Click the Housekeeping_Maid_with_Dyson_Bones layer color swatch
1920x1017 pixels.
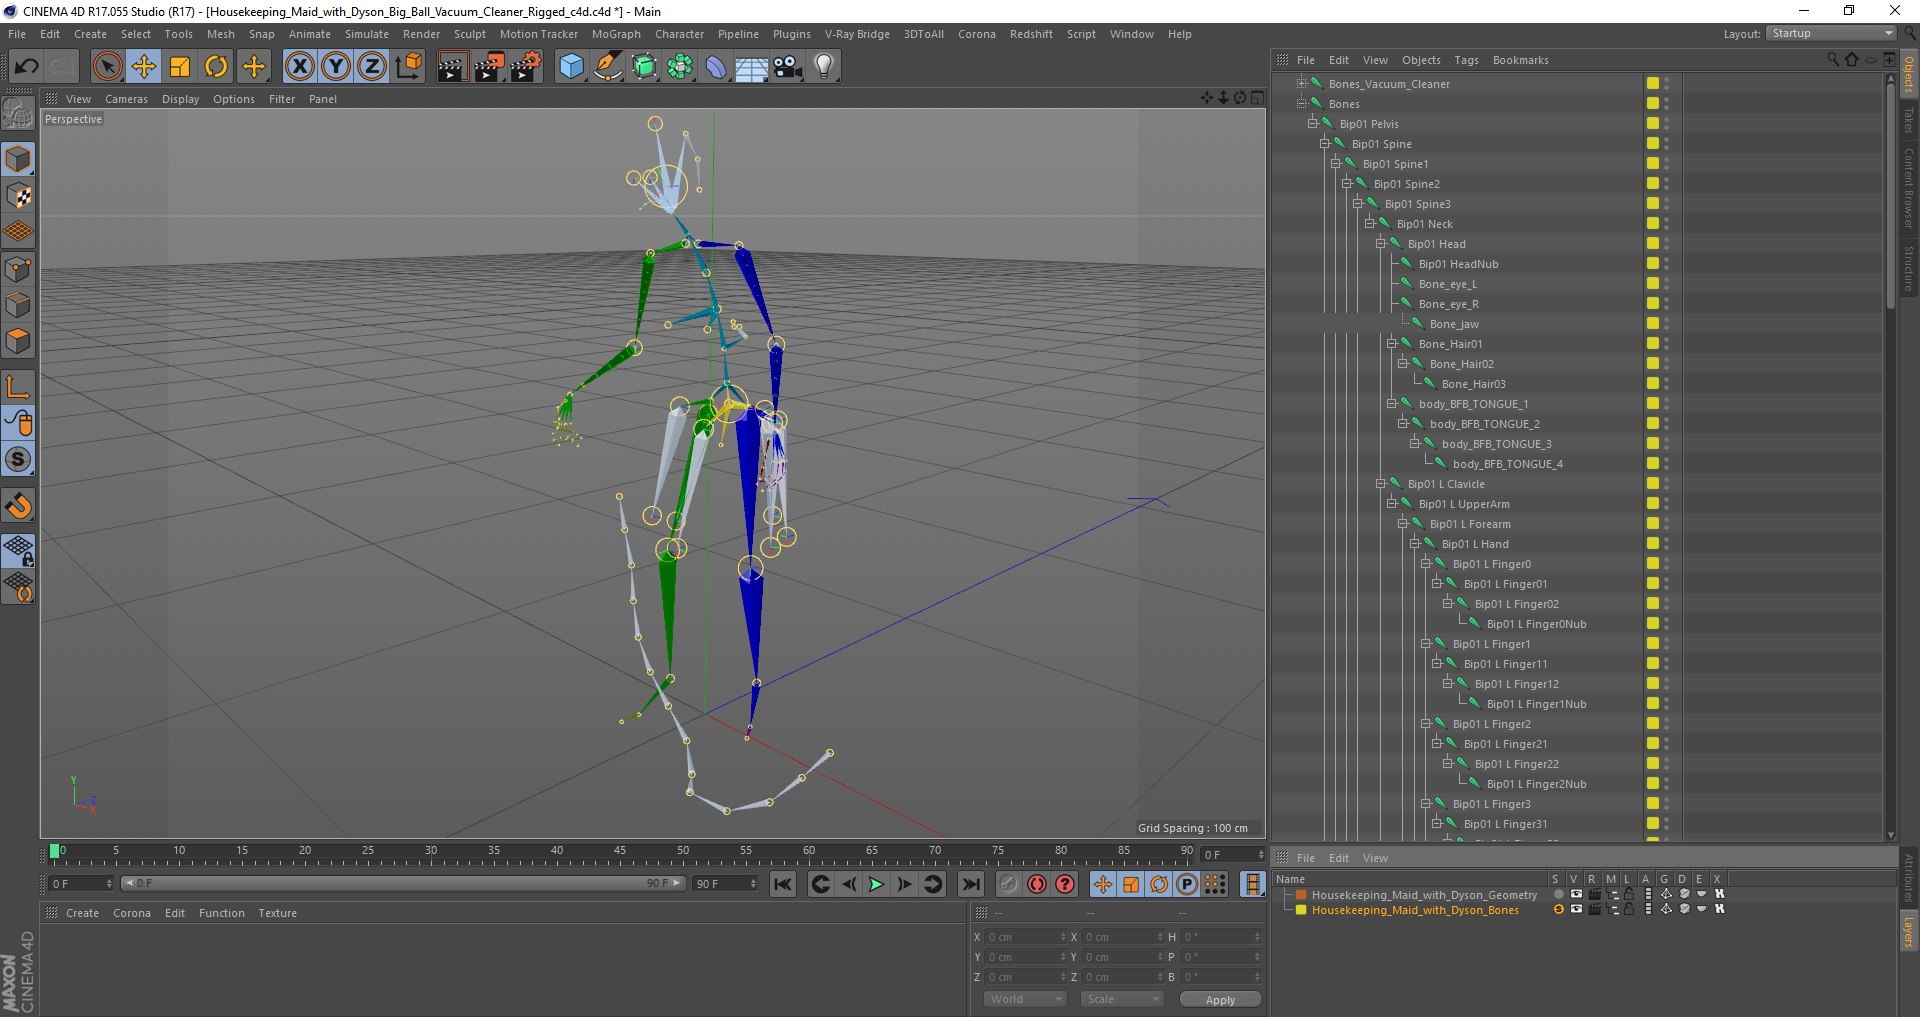pyautogui.click(x=1301, y=910)
